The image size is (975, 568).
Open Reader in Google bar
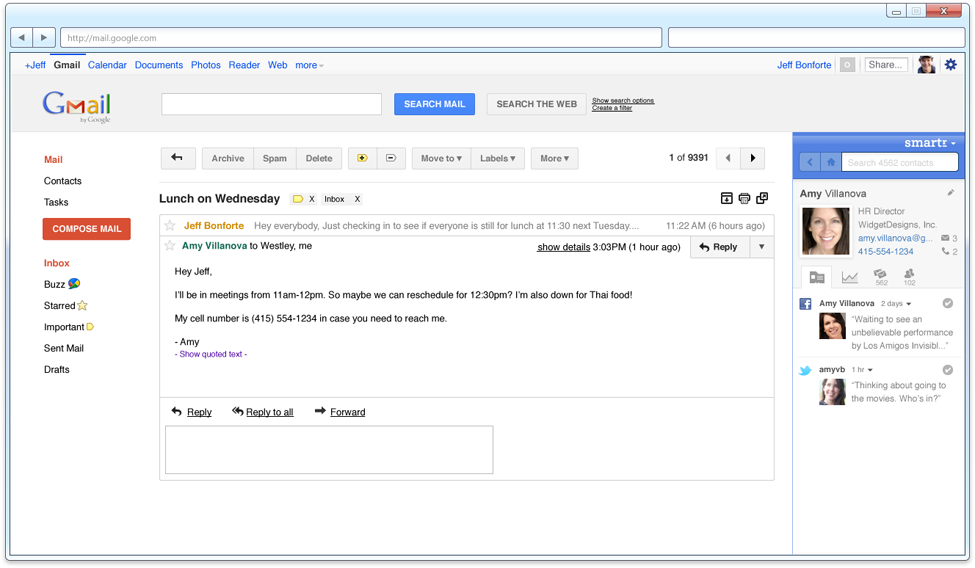(244, 65)
